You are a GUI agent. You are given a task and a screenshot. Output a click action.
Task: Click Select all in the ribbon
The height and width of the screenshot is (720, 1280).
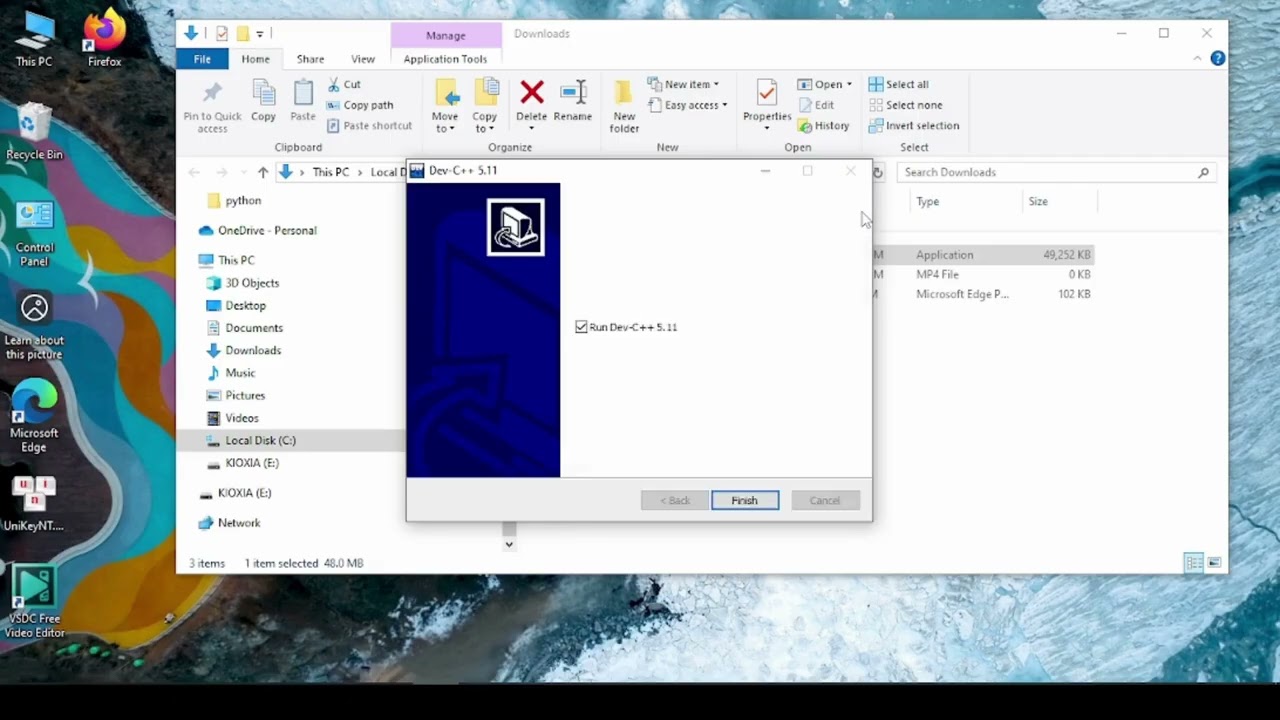click(899, 84)
